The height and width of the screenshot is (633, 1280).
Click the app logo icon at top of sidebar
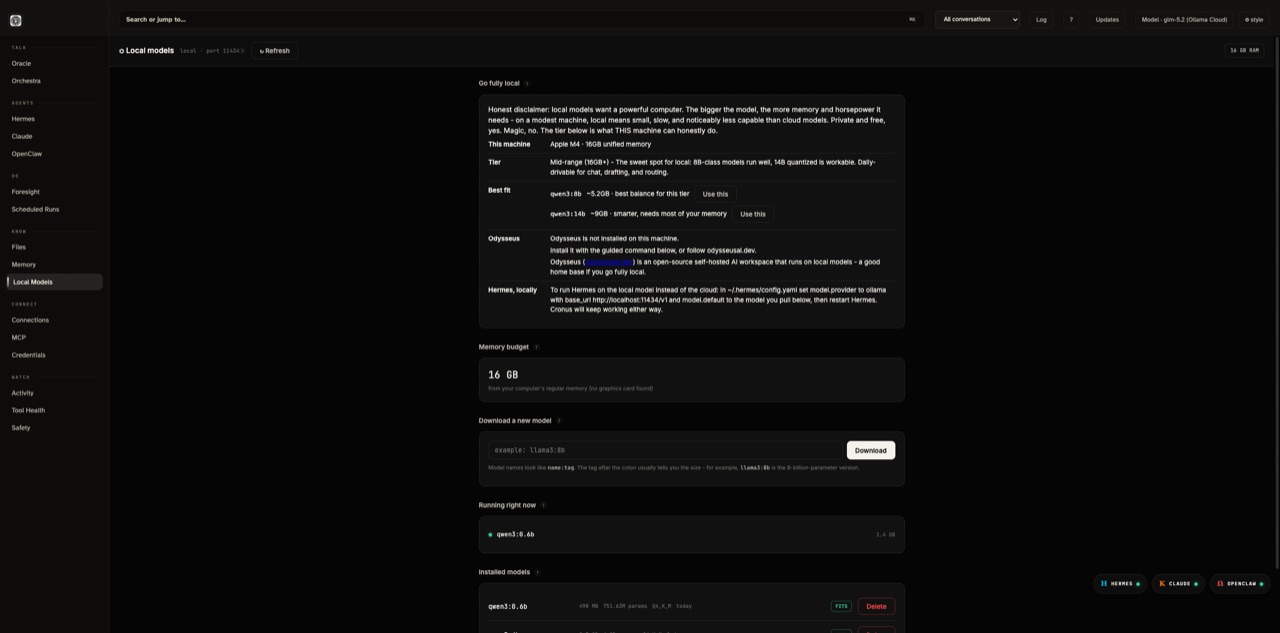pos(15,20)
